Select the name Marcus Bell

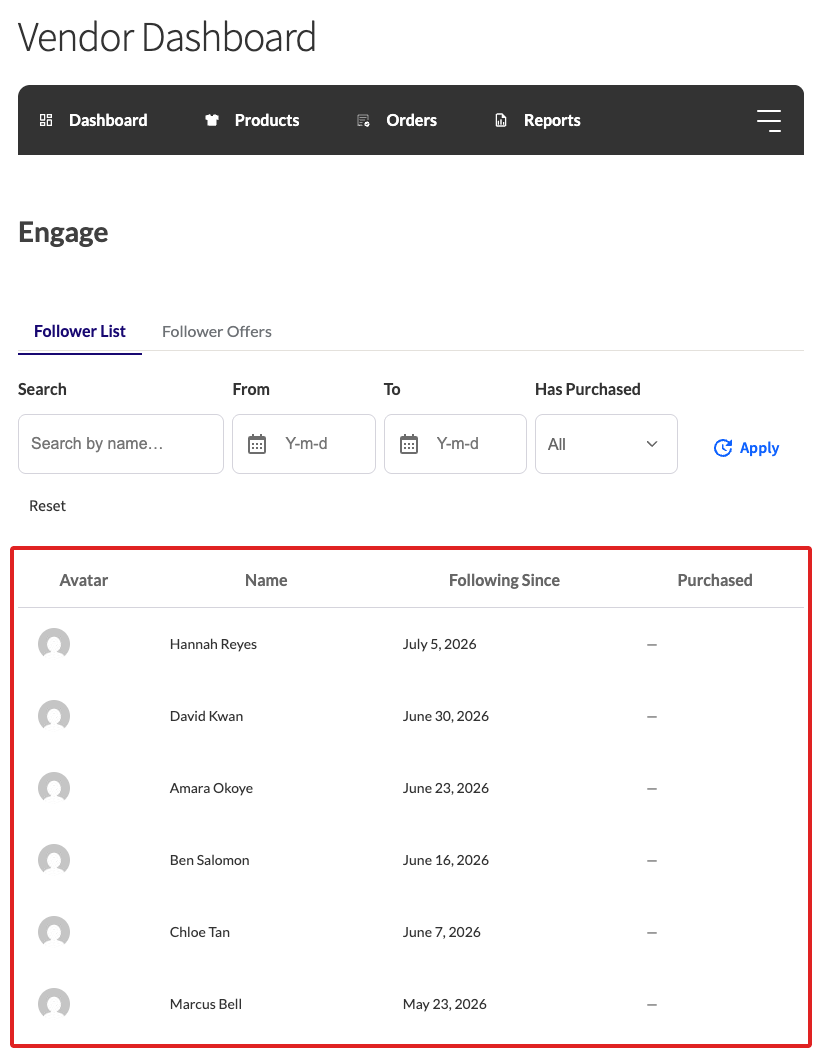click(x=206, y=1004)
